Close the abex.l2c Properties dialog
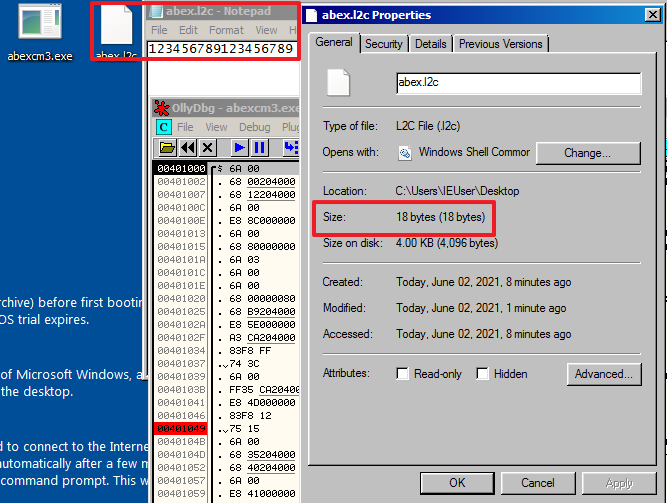667x503 pixels. (x=652, y=15)
